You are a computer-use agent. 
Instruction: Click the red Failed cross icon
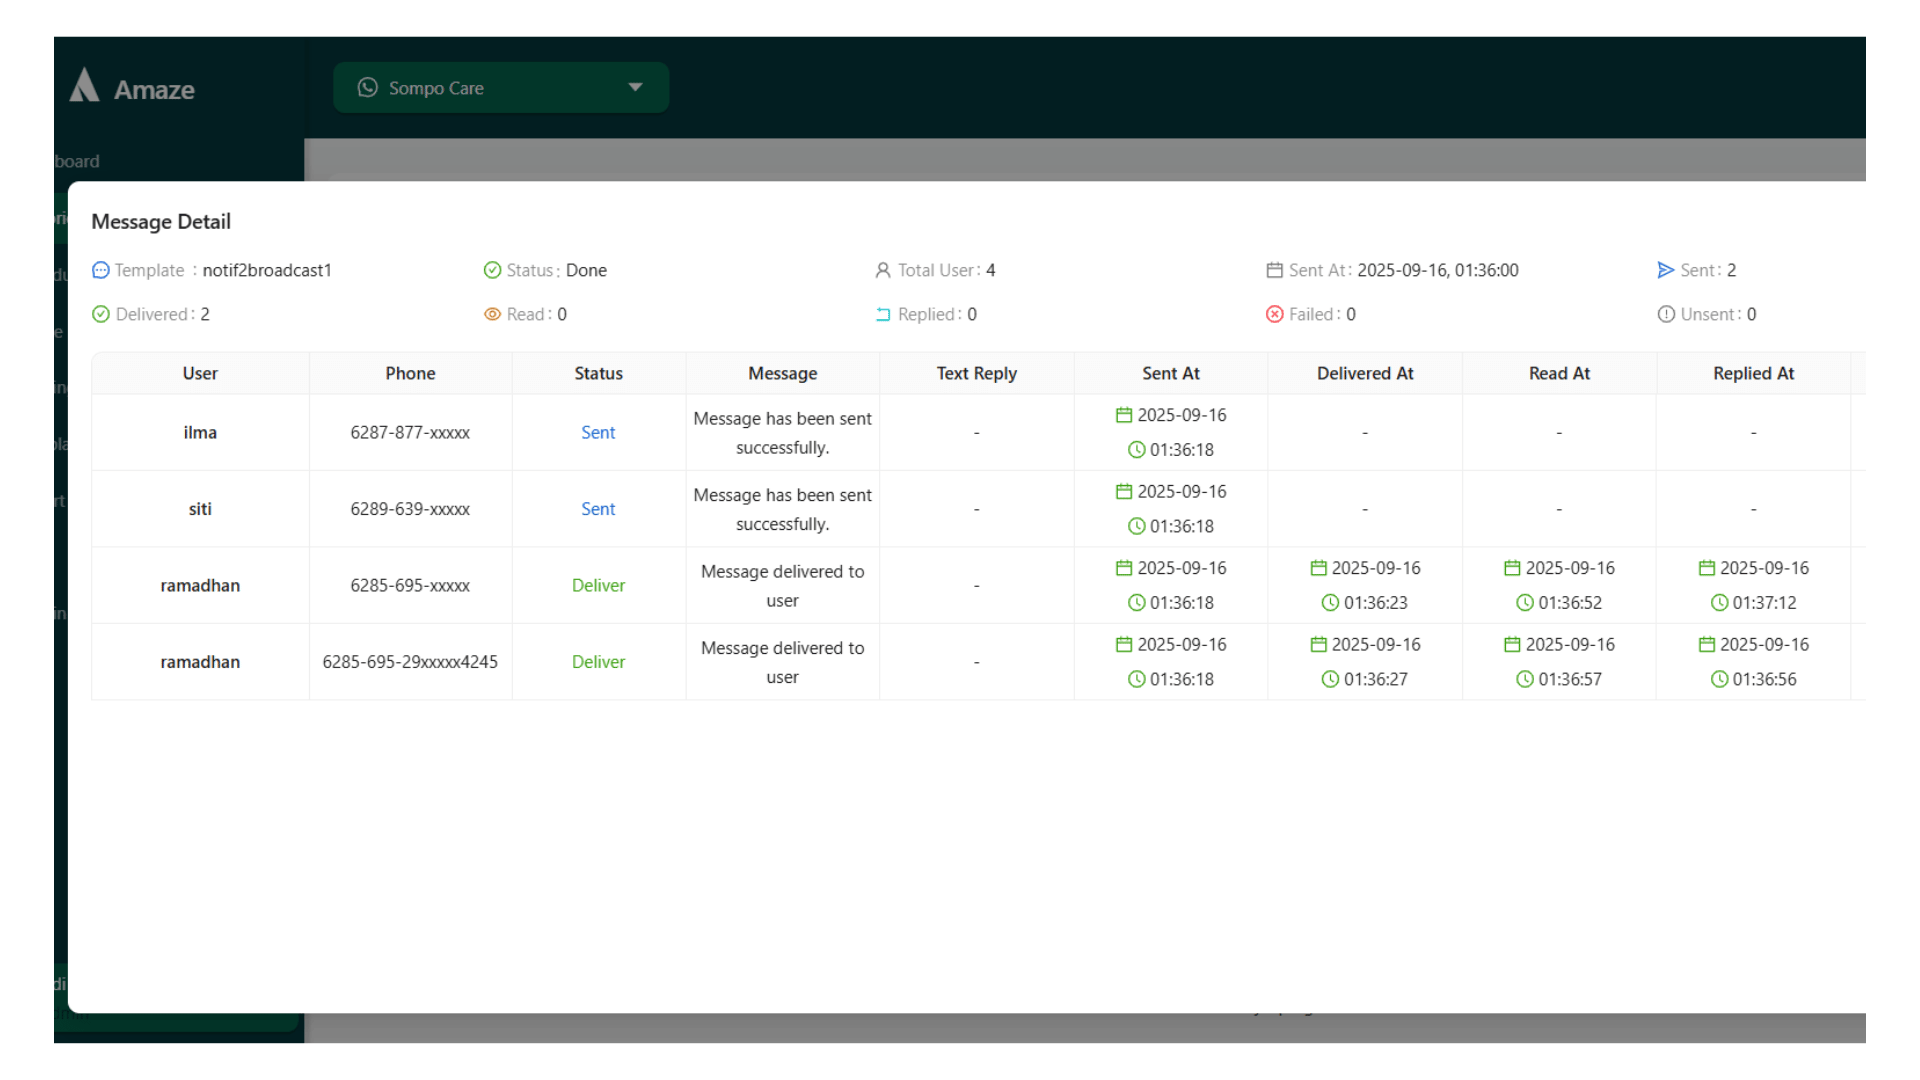coord(1274,315)
